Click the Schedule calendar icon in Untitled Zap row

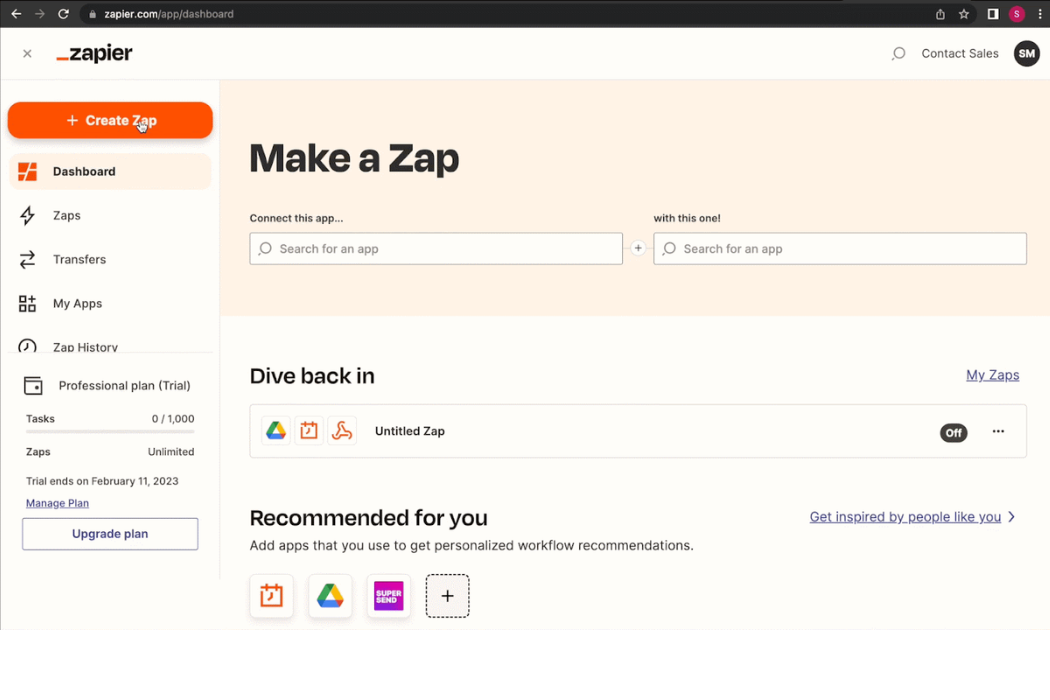tap(309, 431)
